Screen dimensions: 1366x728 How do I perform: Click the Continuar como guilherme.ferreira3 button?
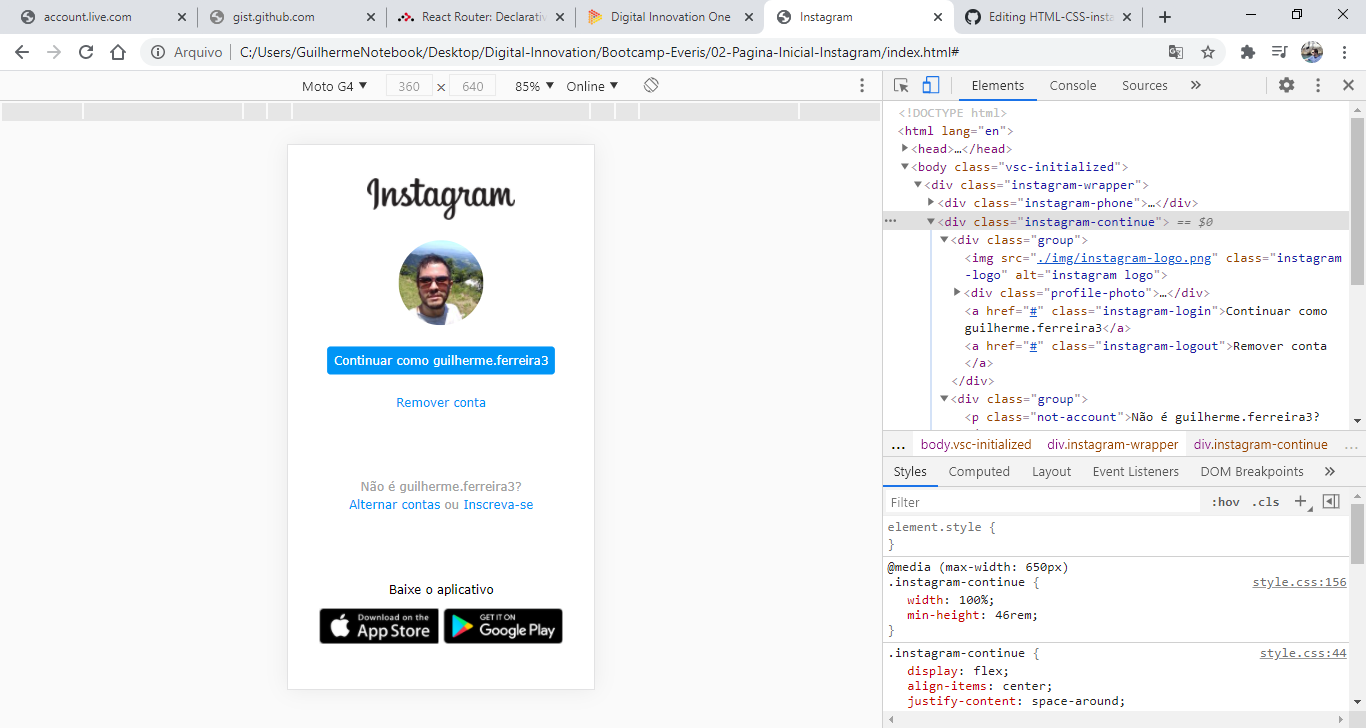440,361
